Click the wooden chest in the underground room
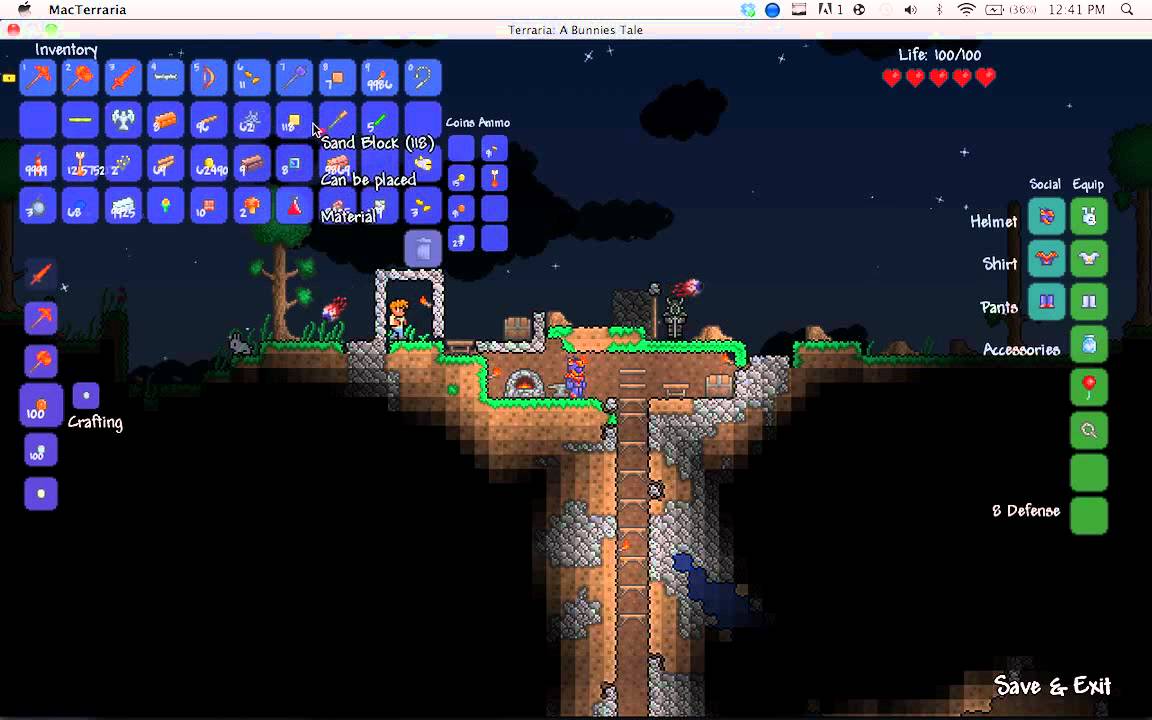Viewport: 1152px width, 720px height. tap(719, 386)
